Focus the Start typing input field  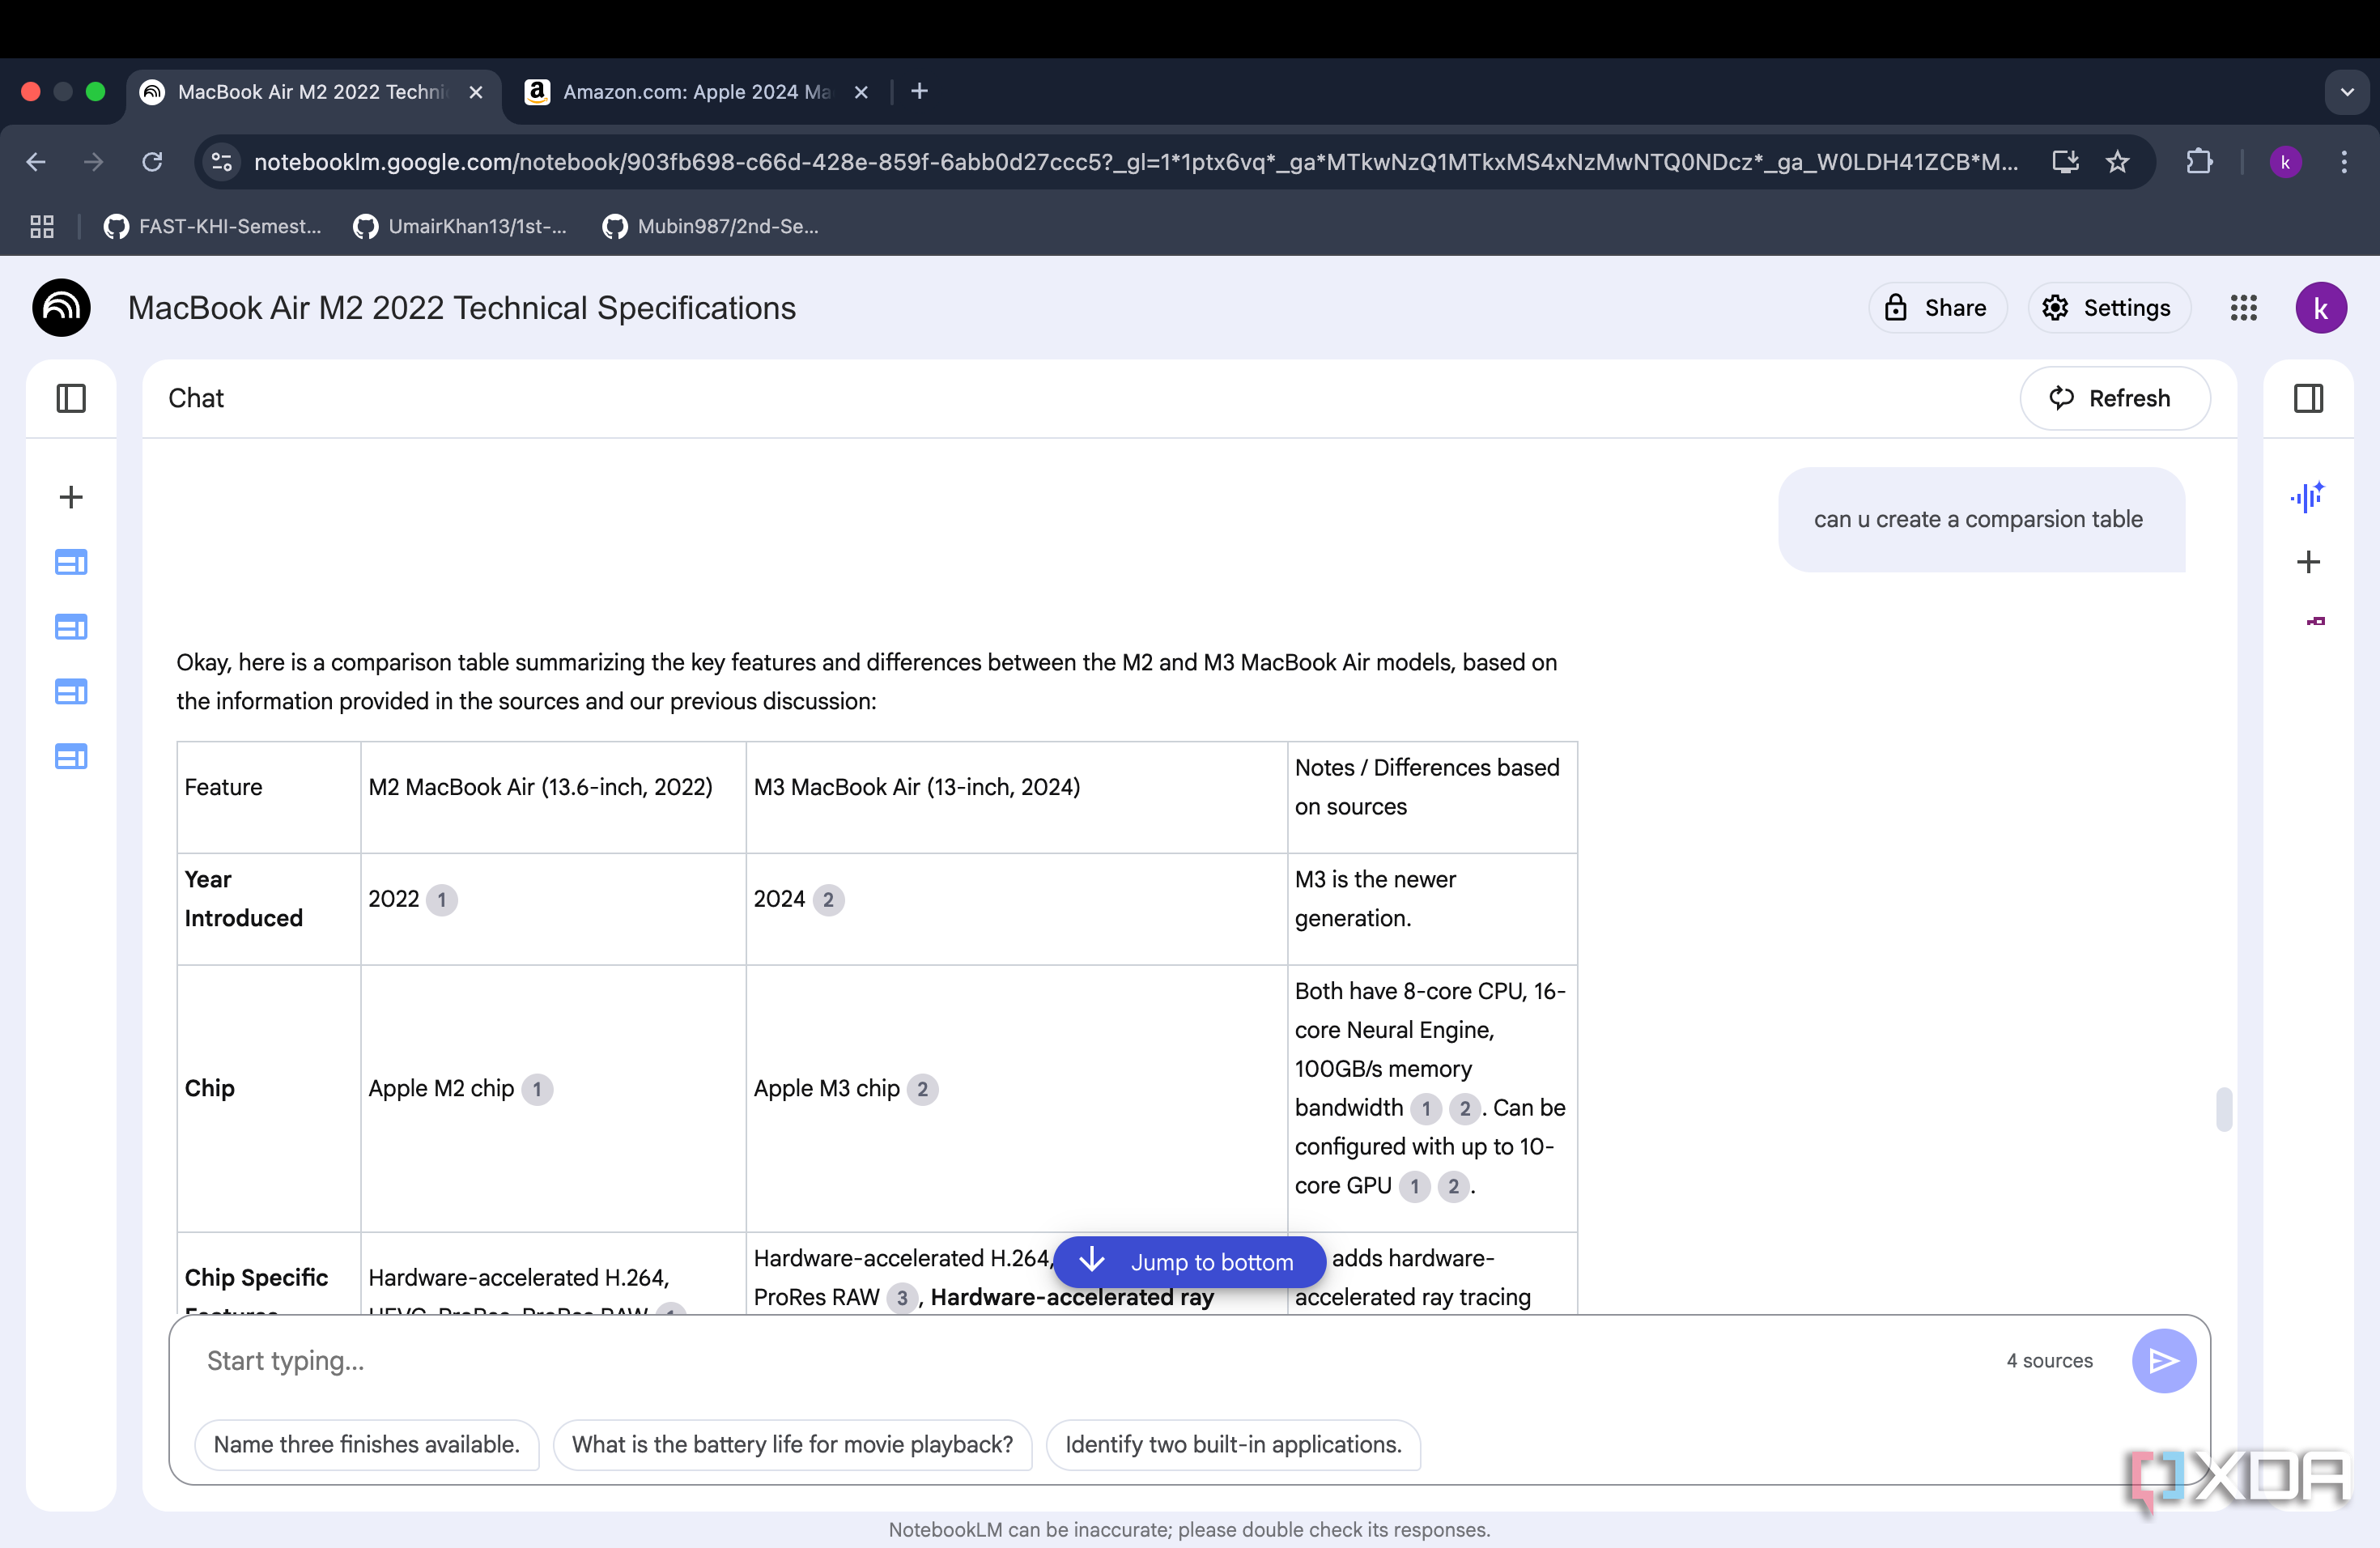[1090, 1360]
